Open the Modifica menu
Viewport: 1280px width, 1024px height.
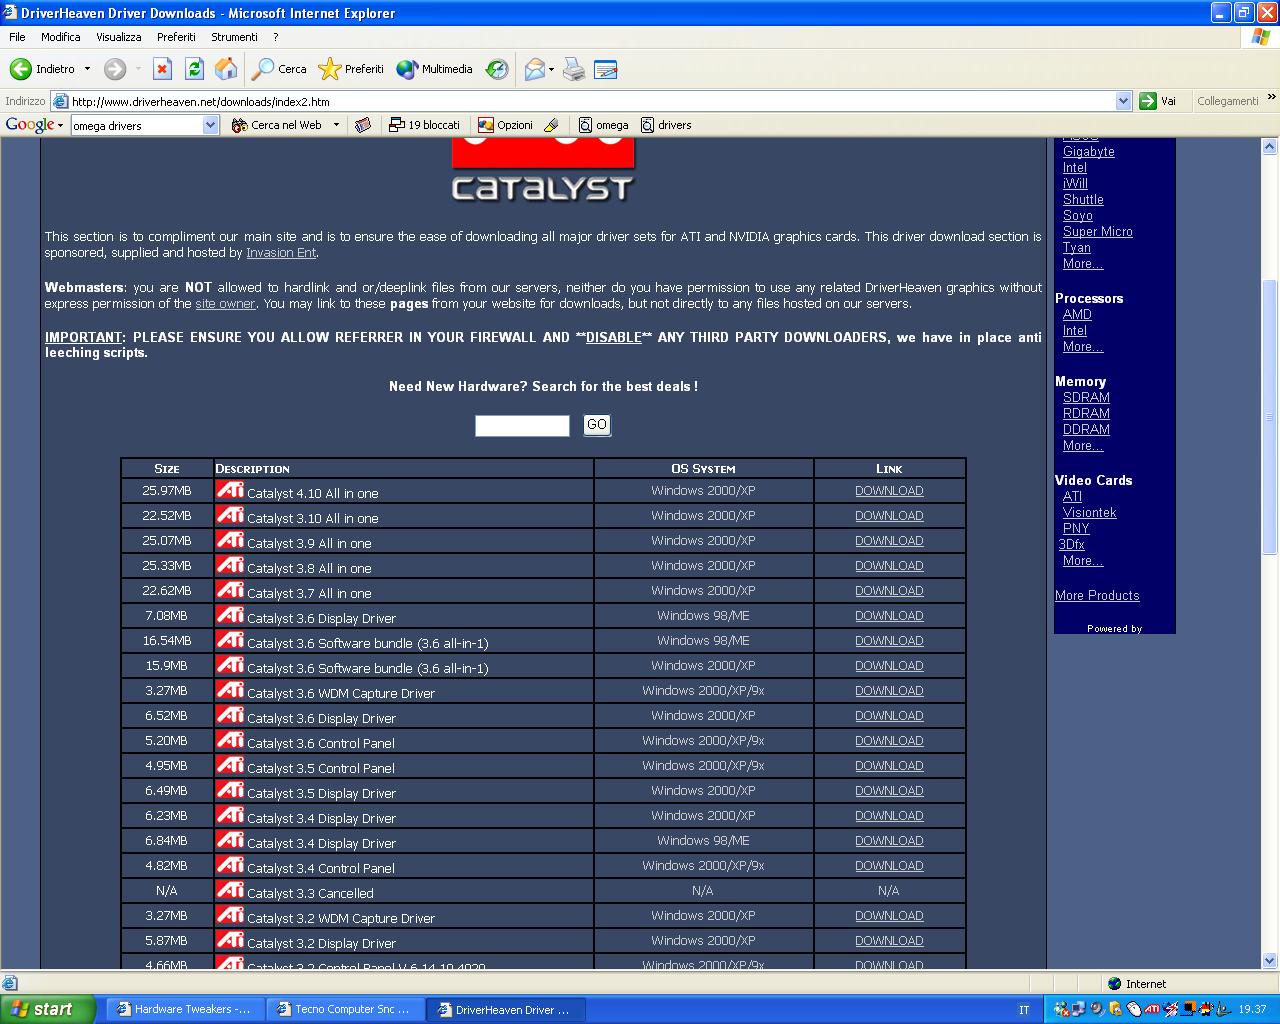[61, 37]
